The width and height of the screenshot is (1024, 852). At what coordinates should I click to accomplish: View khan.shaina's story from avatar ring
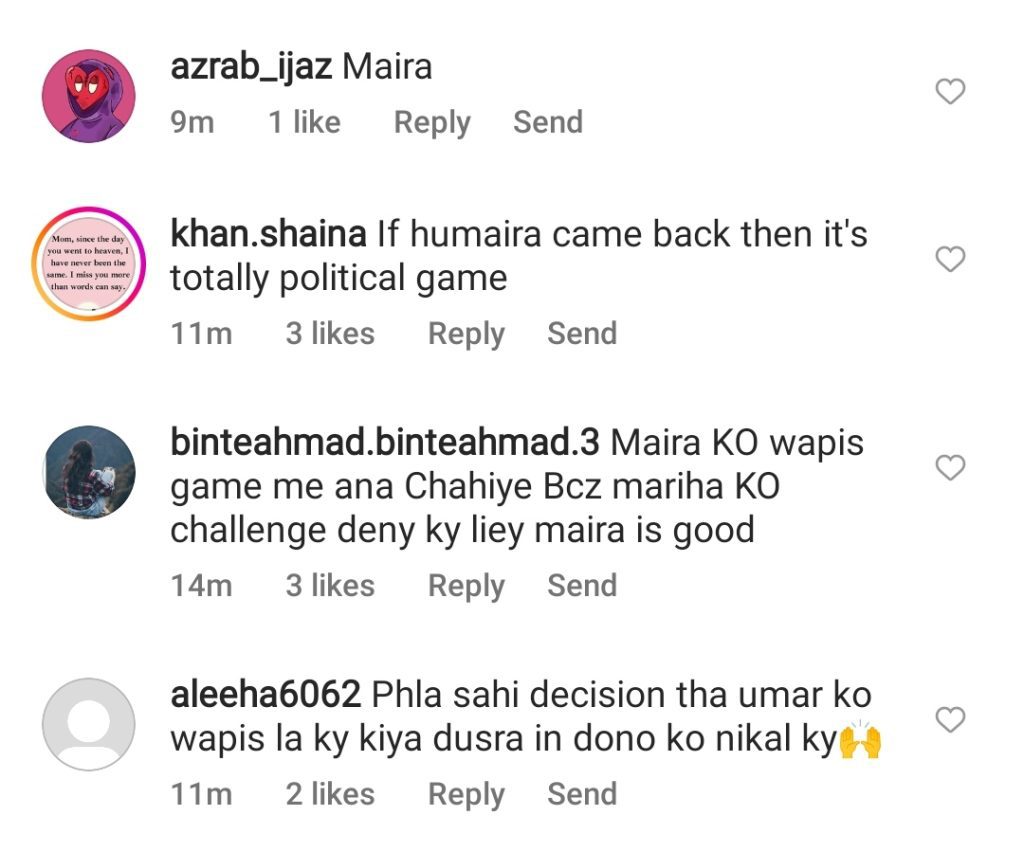(89, 264)
